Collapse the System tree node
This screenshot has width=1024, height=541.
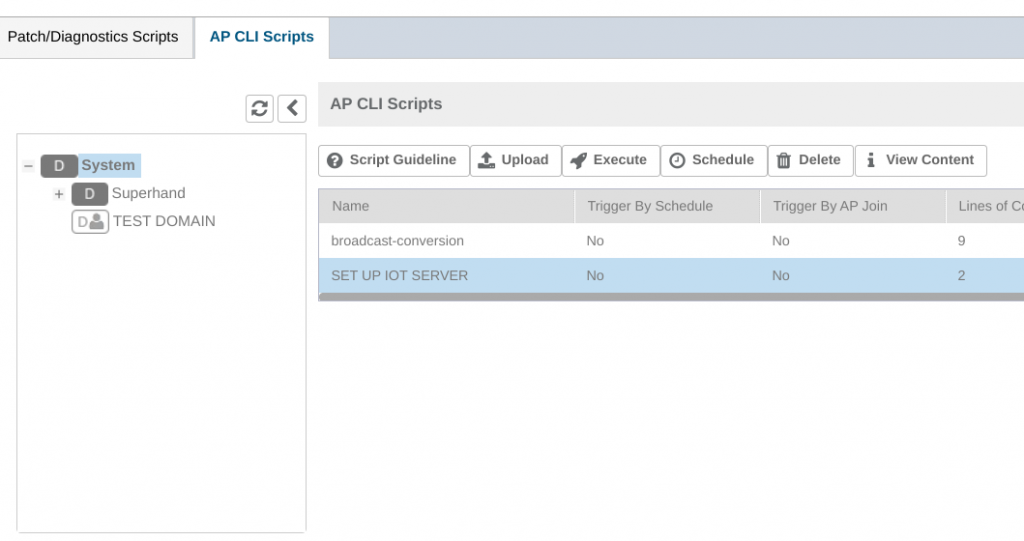(x=28, y=166)
